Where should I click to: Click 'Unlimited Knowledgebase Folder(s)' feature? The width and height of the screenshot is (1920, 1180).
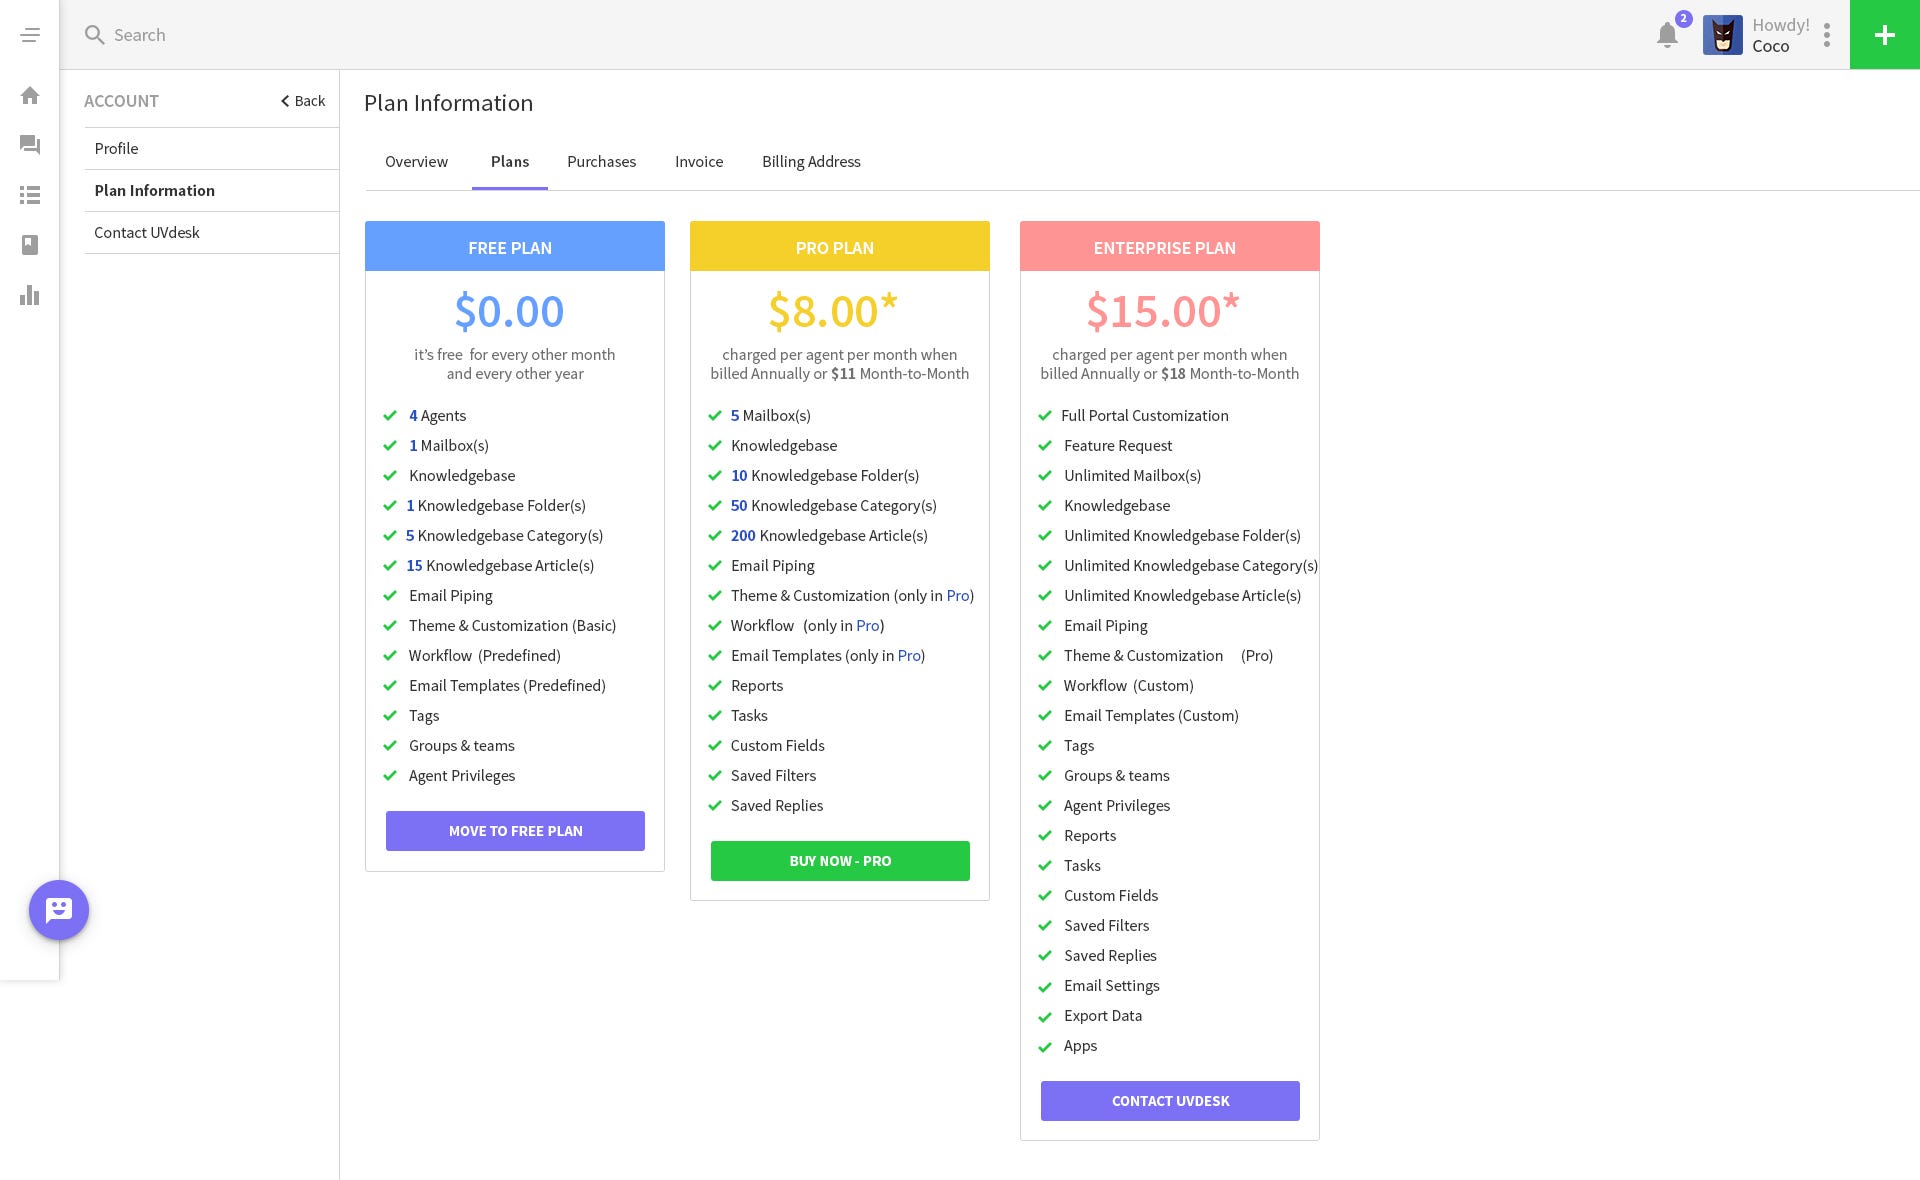pyautogui.click(x=1182, y=535)
